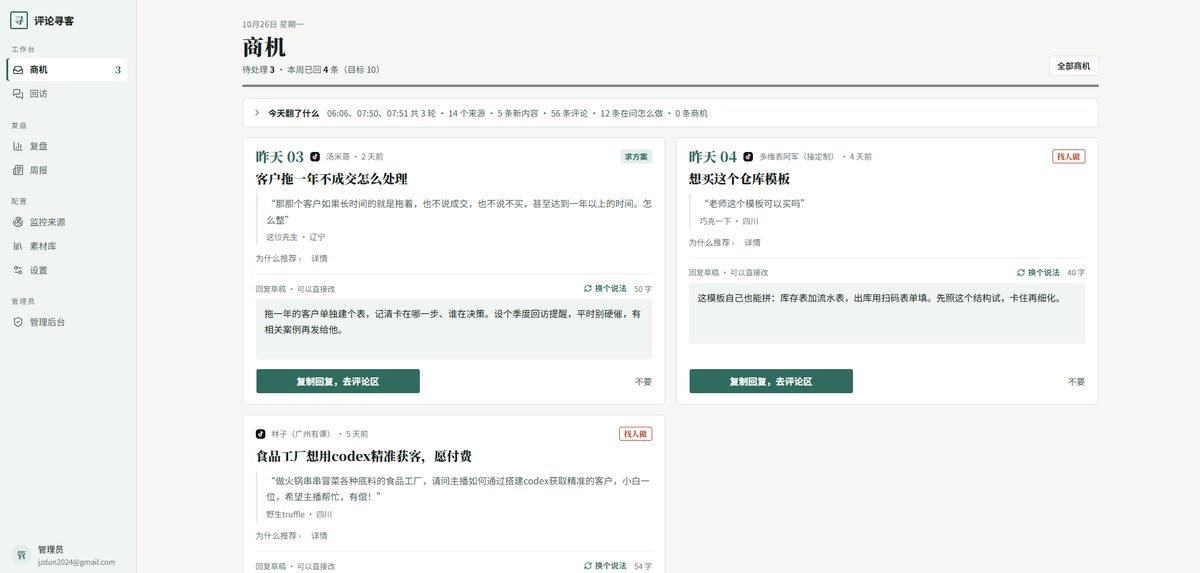Viewport: 1200px width, 573px height.
Task: Click the 评论寻客 app logo icon
Action: (19, 20)
